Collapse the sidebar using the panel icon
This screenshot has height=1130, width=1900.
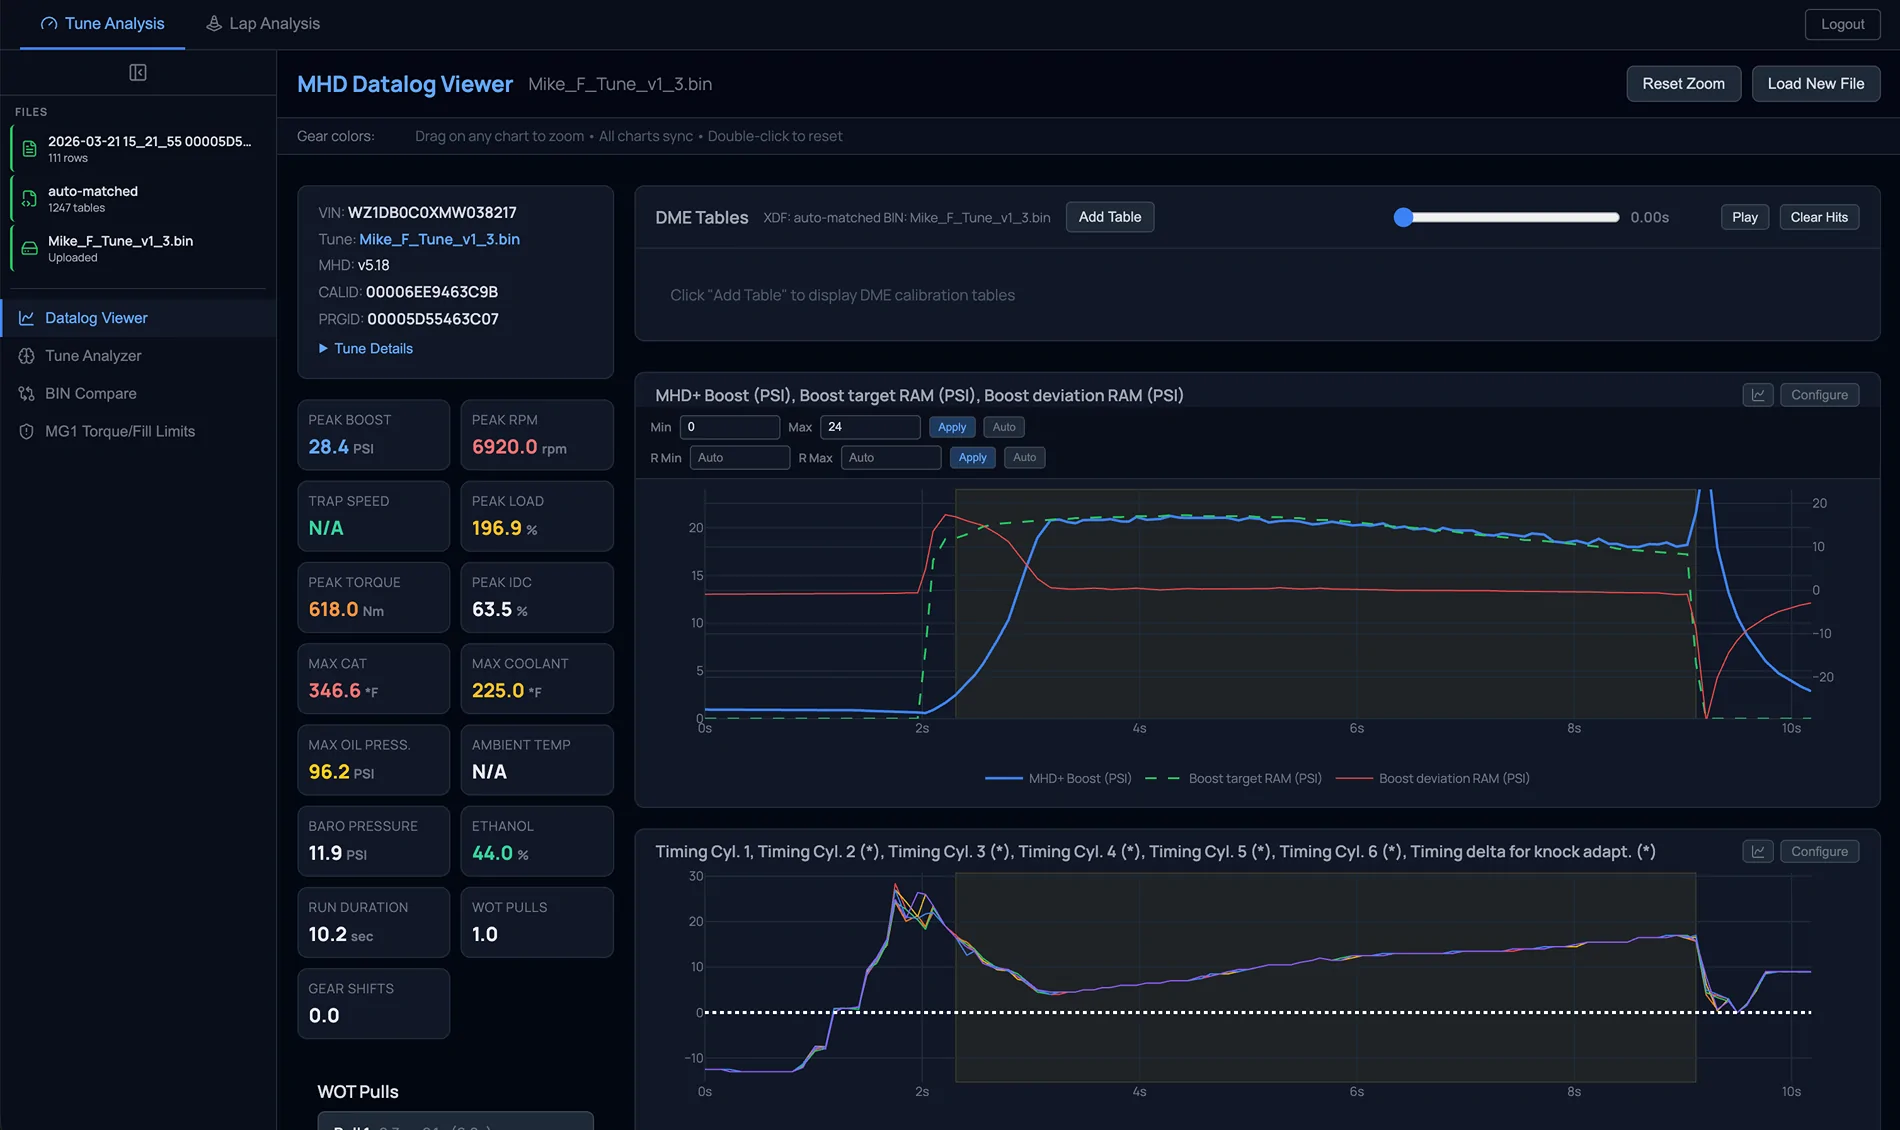tap(138, 72)
